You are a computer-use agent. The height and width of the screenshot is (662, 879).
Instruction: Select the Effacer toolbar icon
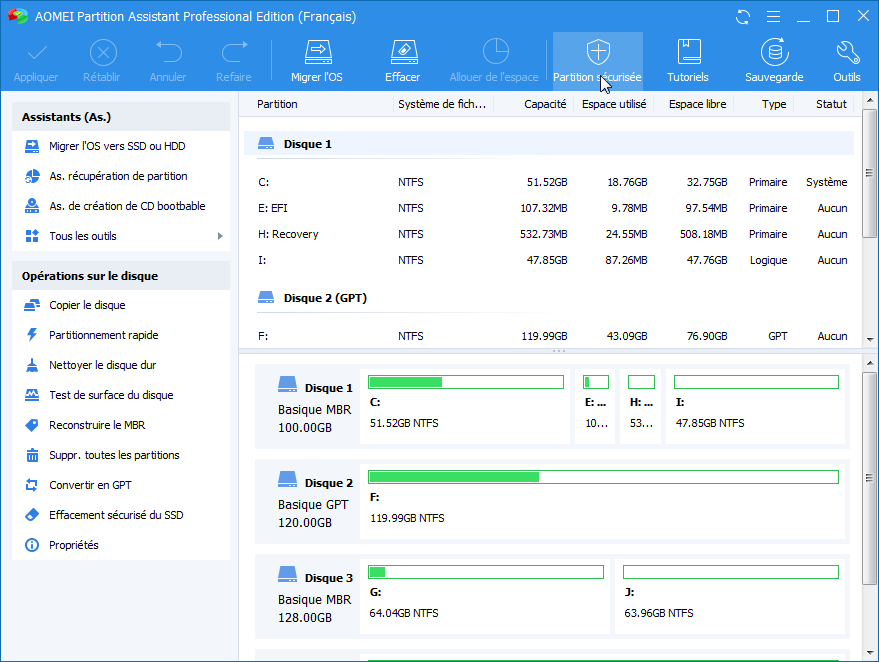(402, 60)
